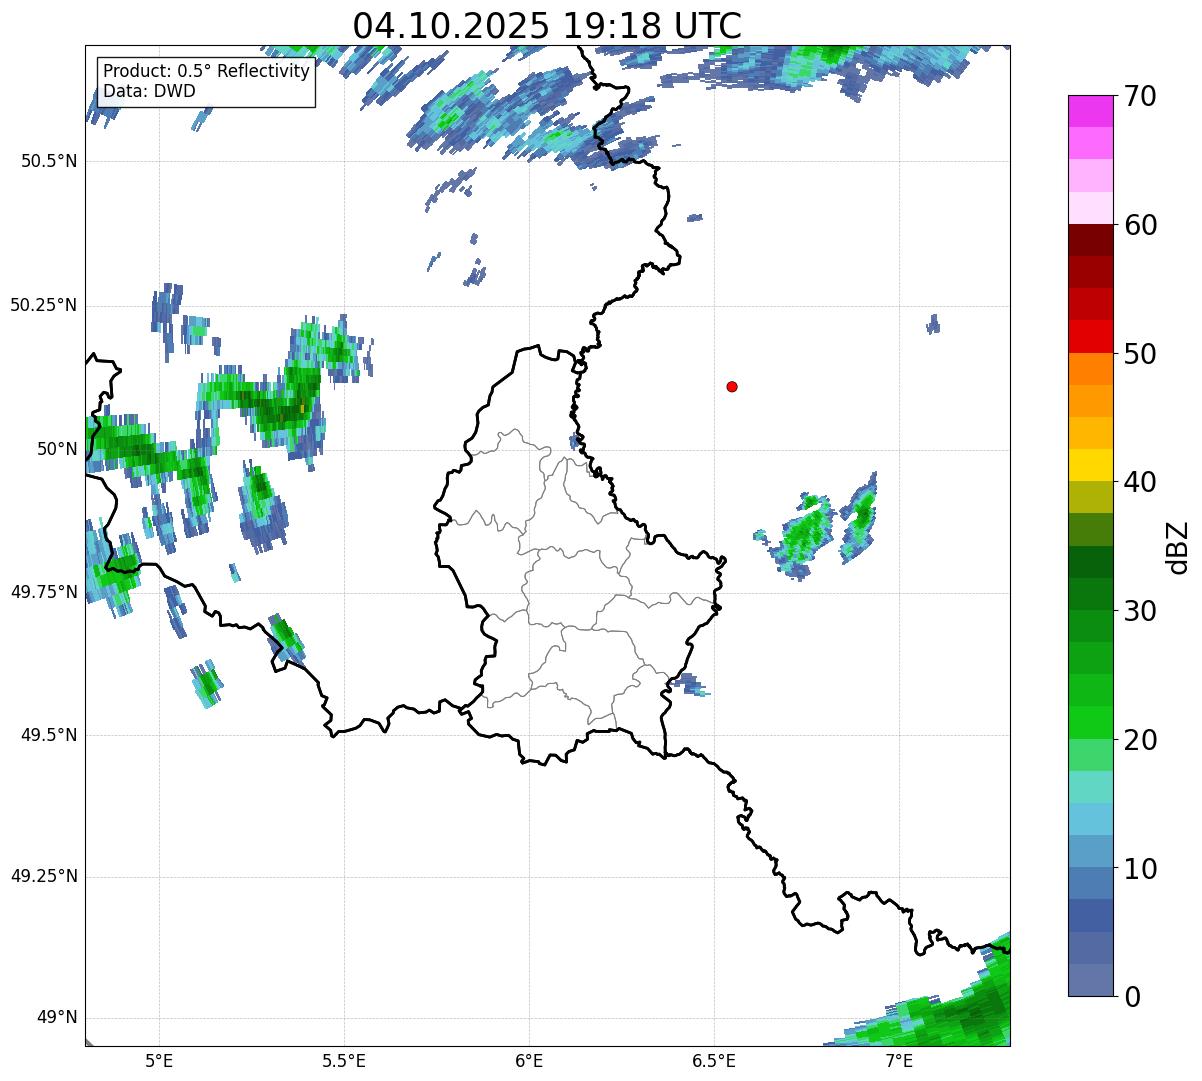Click the 'Data: DWD' label
This screenshot has width=1202, height=1081.
pos(149,91)
